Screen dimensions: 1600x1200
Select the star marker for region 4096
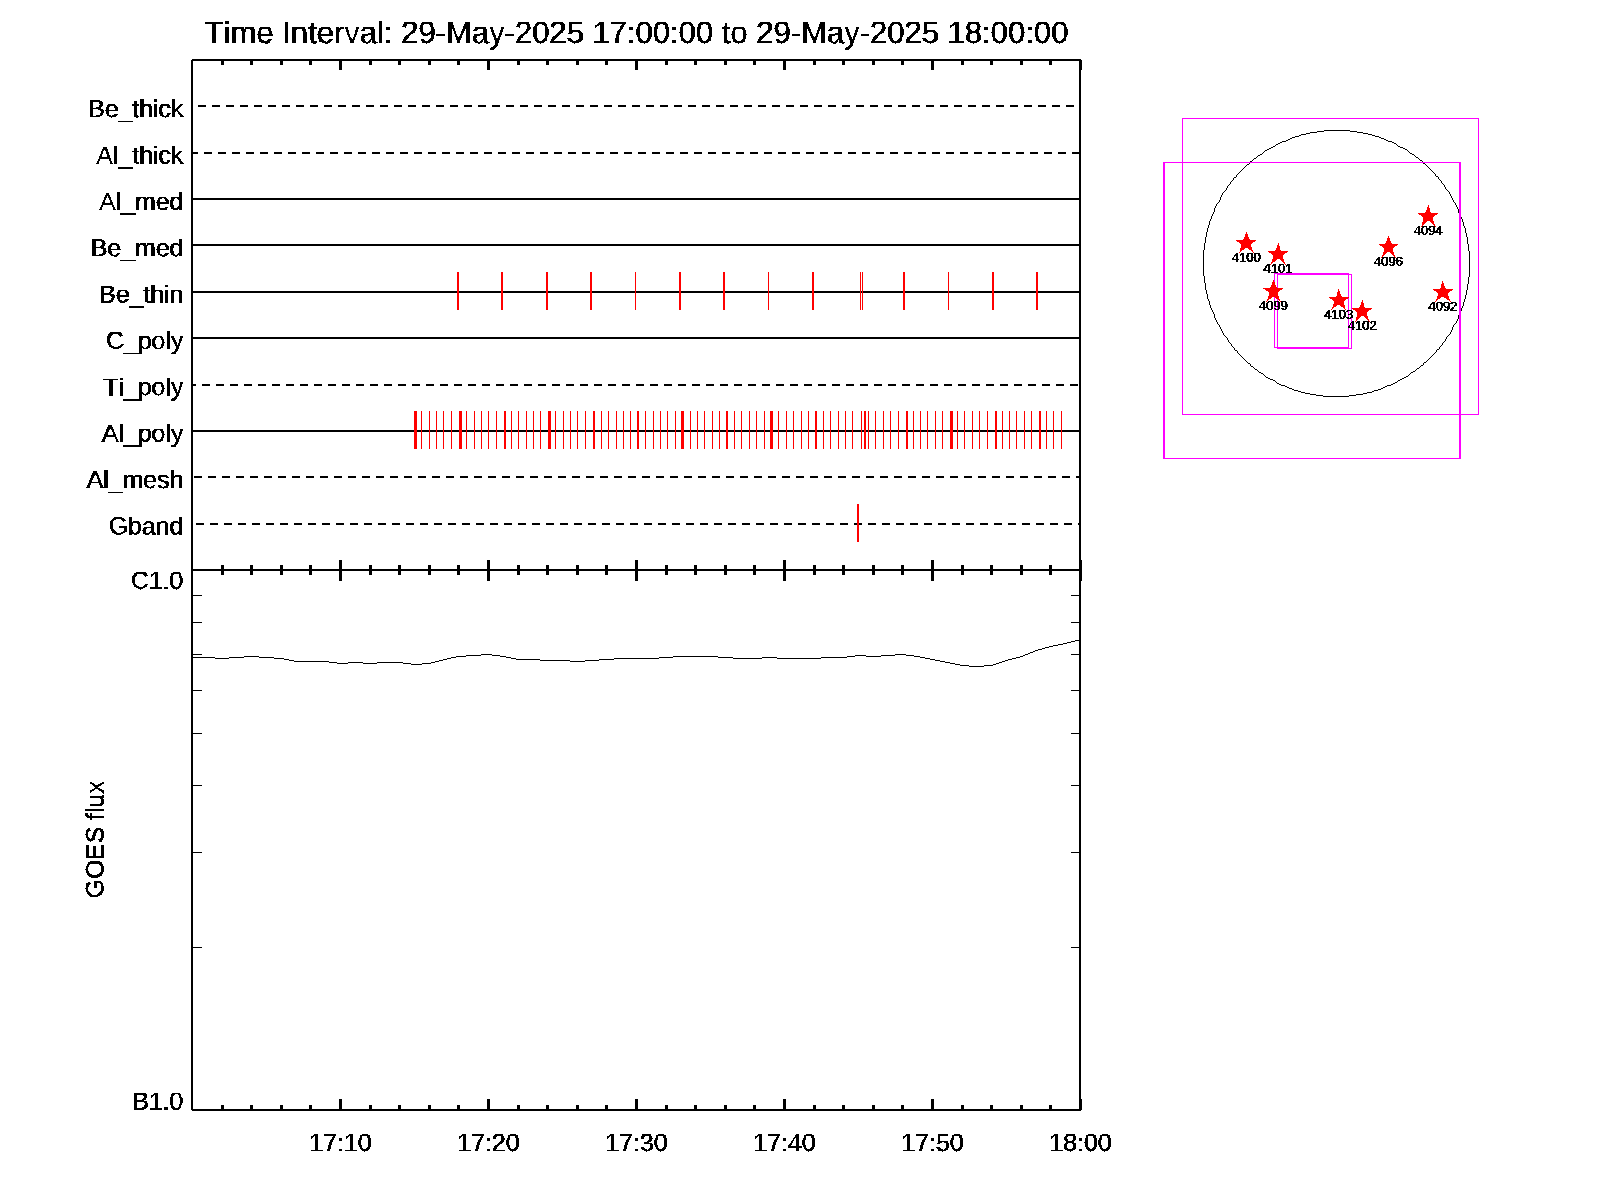click(x=1388, y=247)
